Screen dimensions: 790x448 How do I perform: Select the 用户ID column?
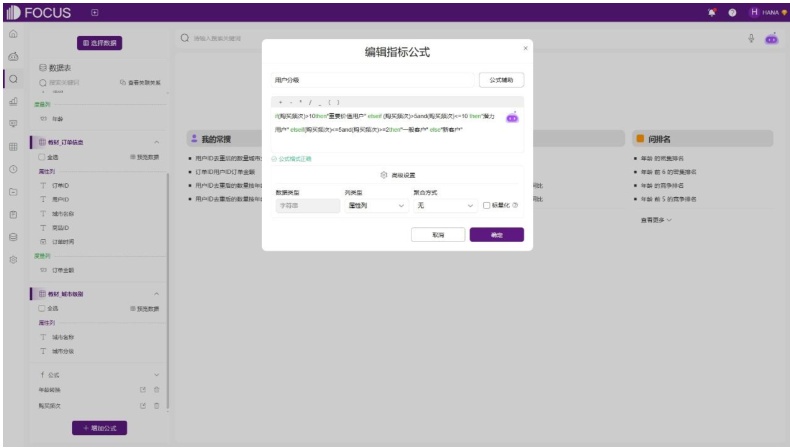(60, 200)
